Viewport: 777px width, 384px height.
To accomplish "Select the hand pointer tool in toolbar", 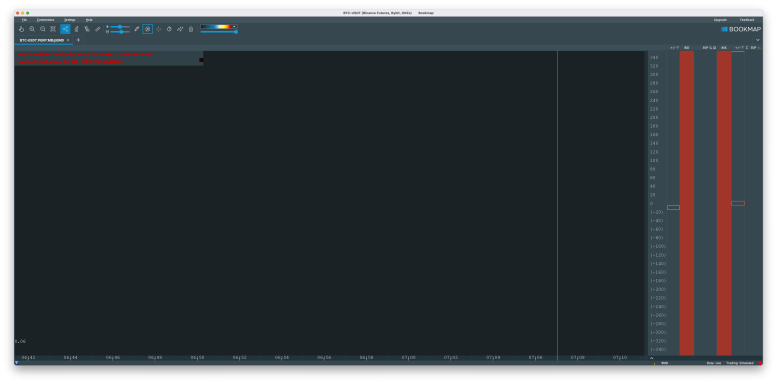I will tap(21, 29).
